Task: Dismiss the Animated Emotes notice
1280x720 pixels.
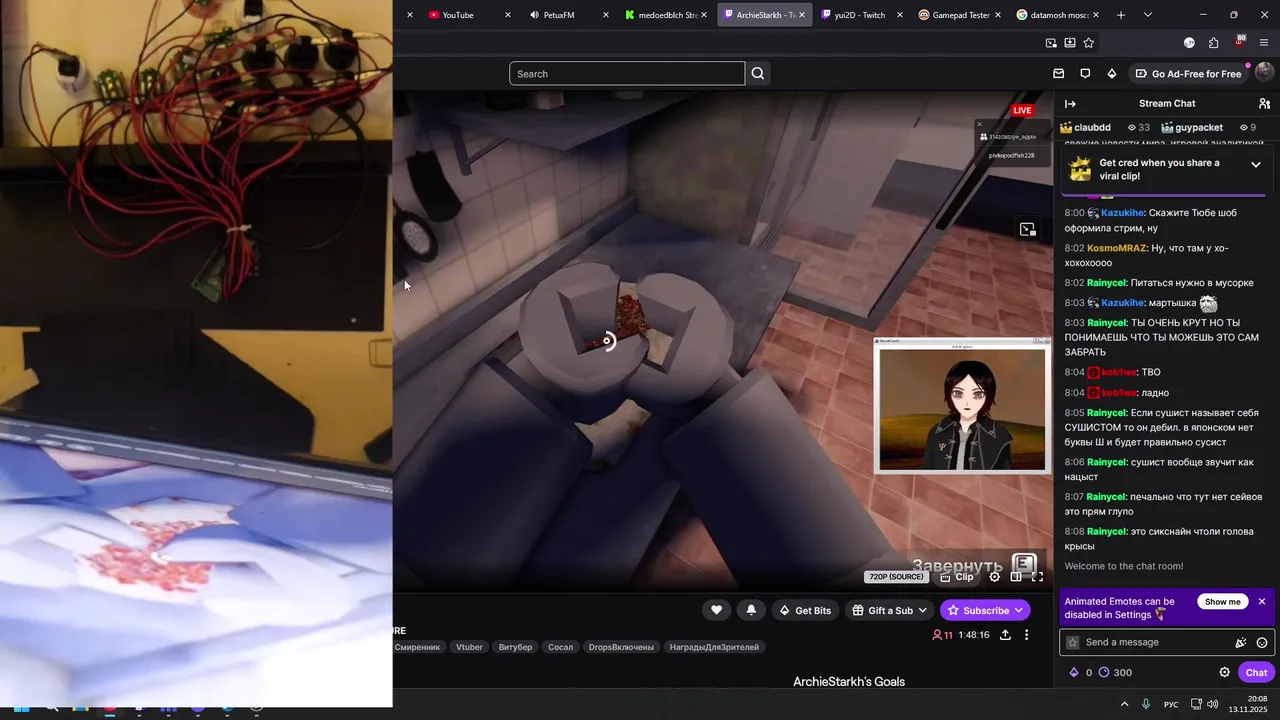Action: pyautogui.click(x=1262, y=602)
